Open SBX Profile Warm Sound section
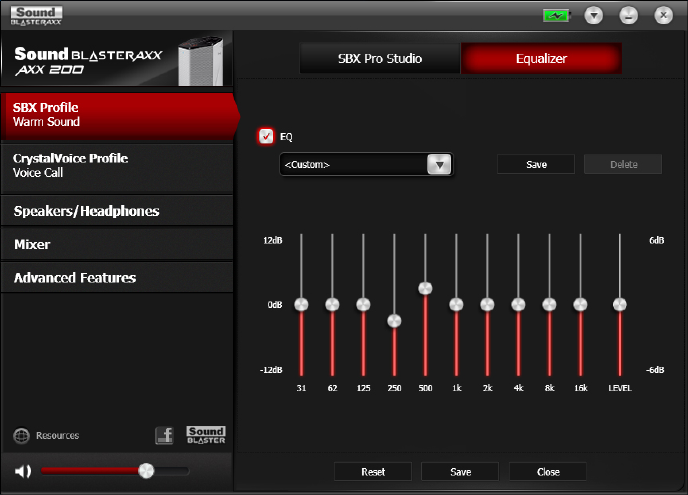The width and height of the screenshot is (688, 495). click(x=118, y=116)
